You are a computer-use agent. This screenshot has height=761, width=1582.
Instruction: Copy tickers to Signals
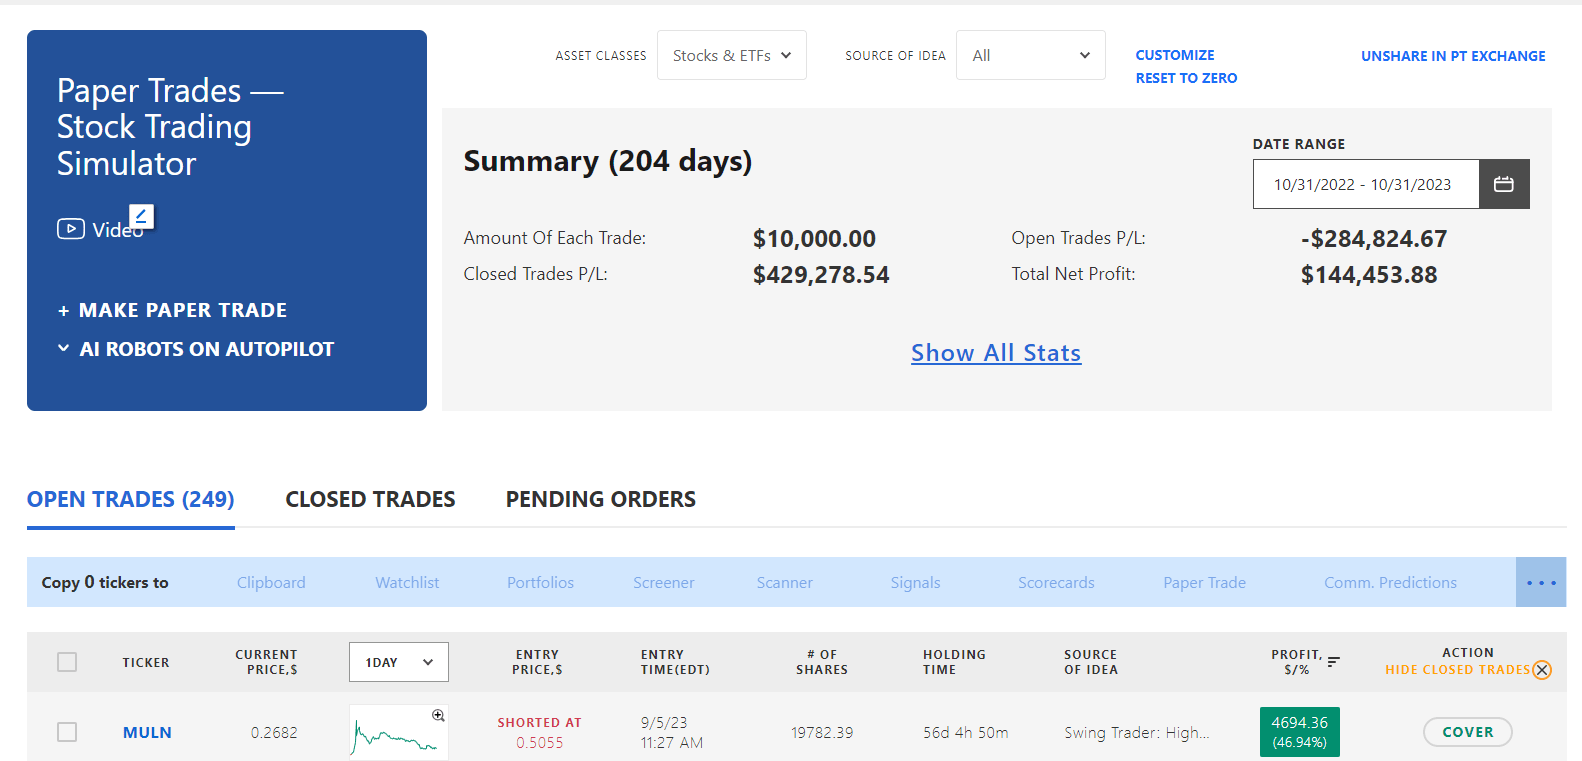click(x=915, y=582)
